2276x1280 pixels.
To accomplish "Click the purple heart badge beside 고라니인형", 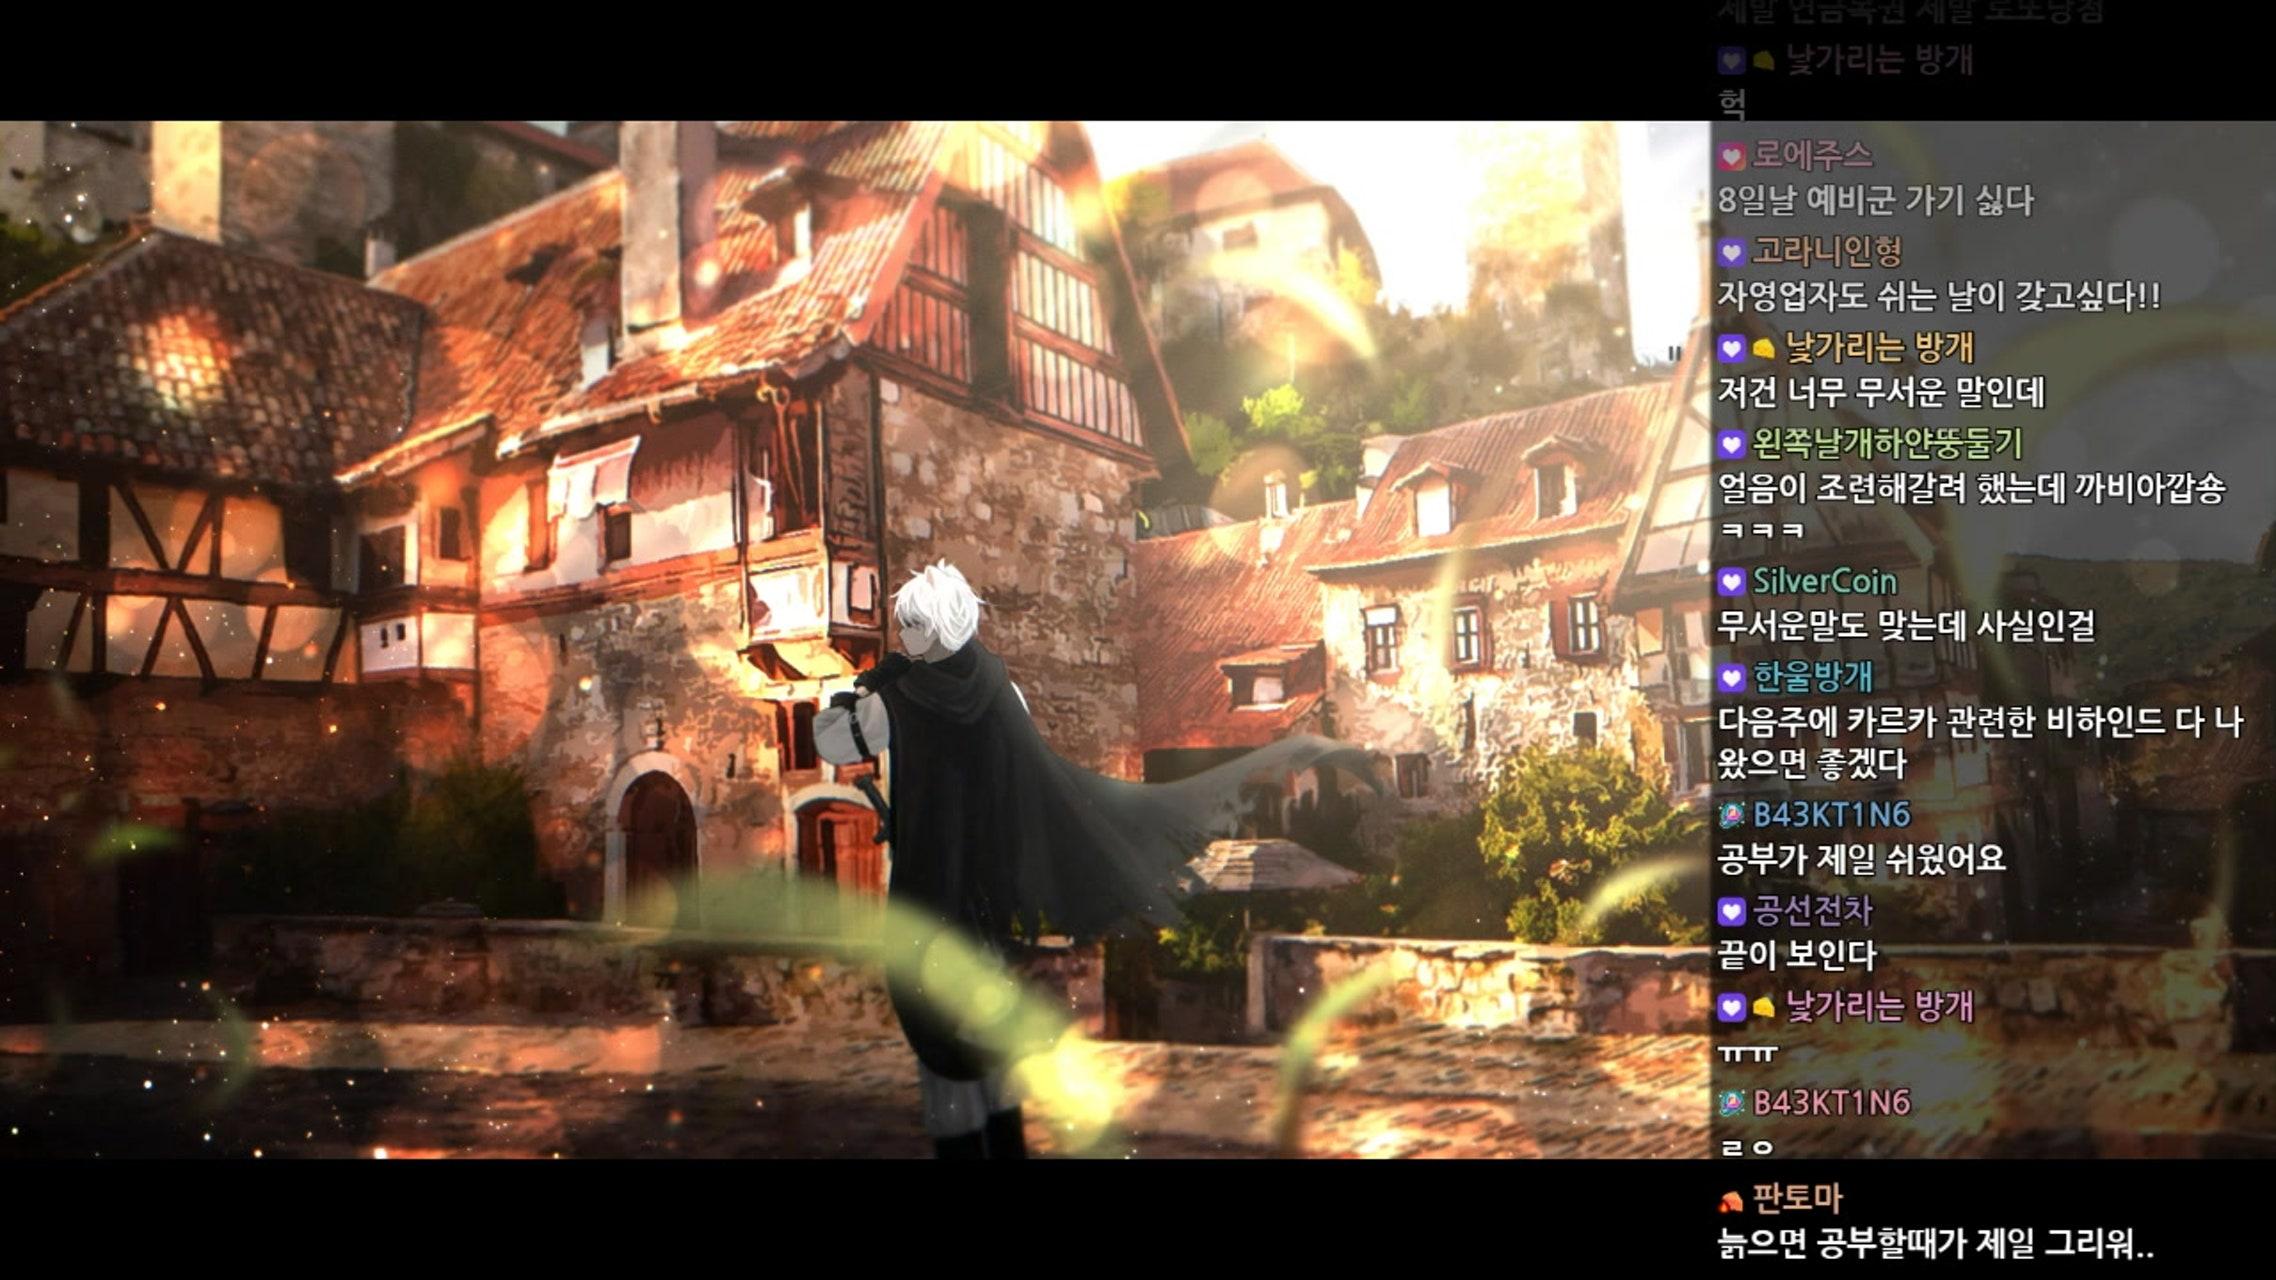I will [x=1732, y=252].
